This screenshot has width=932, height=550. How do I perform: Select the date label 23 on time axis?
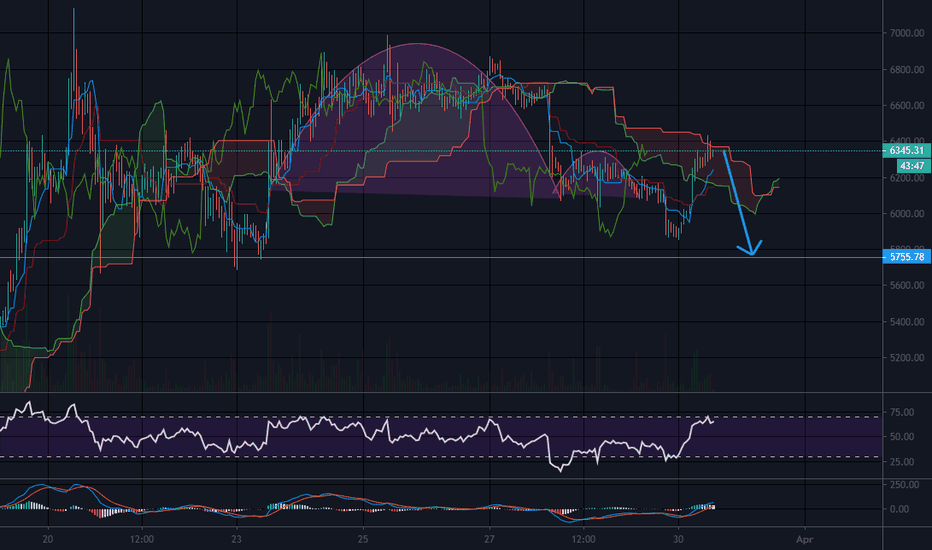pyautogui.click(x=237, y=539)
